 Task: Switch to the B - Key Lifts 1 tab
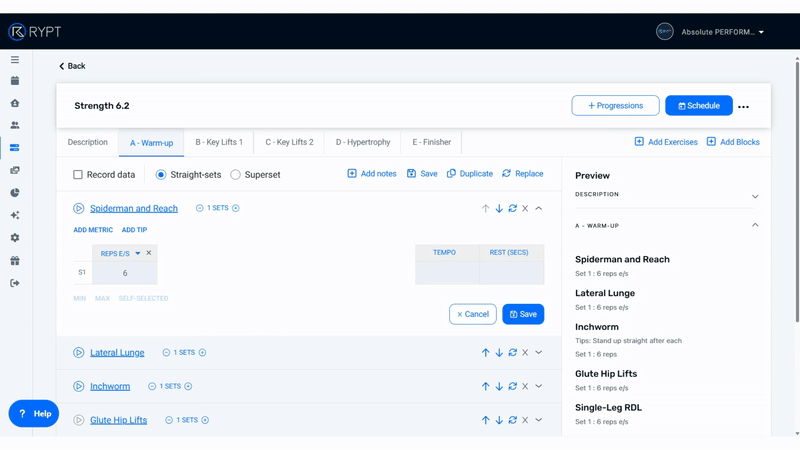219,142
